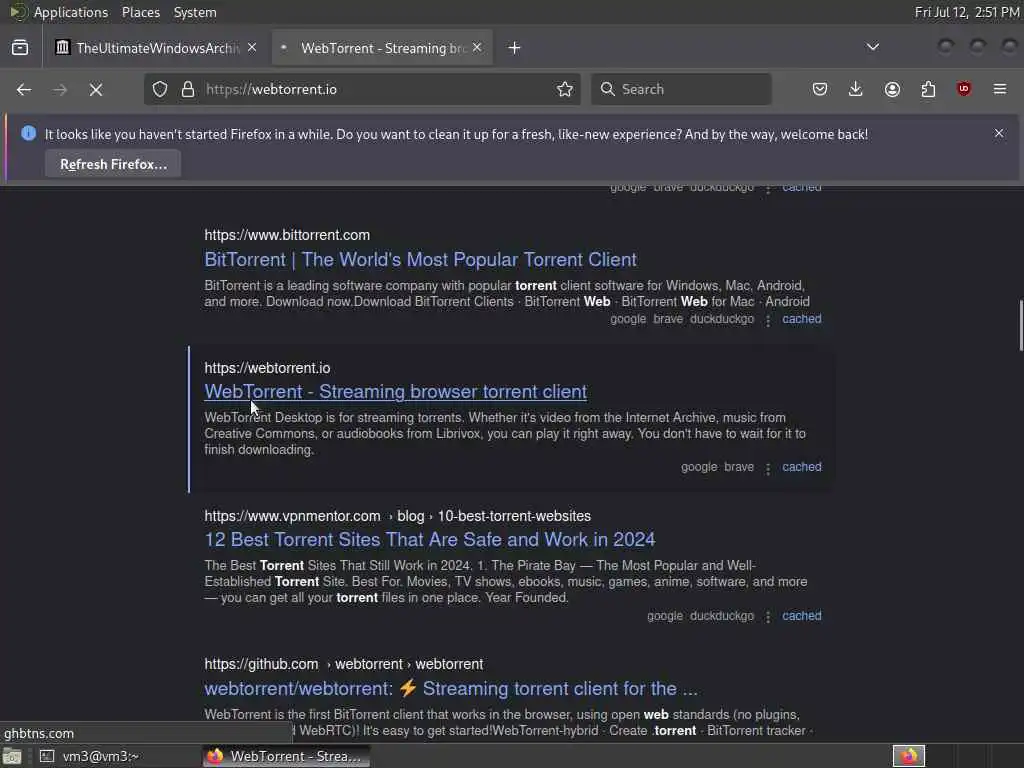Open the System menu
1024x768 pixels.
(x=195, y=12)
